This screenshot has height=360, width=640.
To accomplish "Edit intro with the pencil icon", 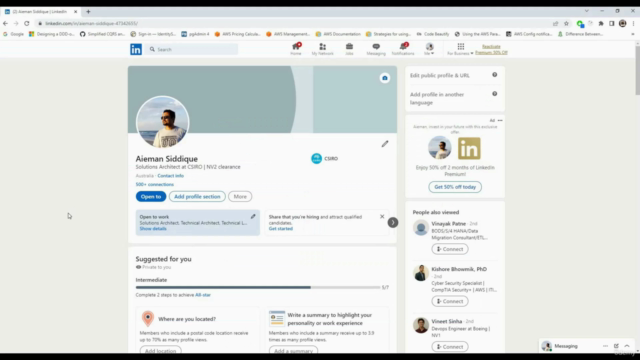I will (x=385, y=144).
